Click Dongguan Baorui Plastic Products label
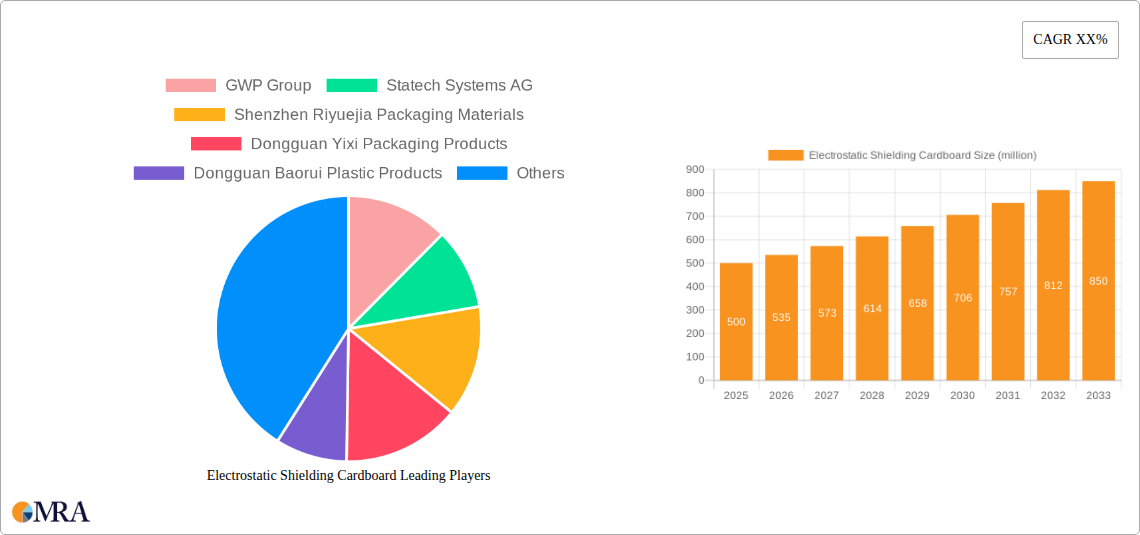 pos(318,173)
